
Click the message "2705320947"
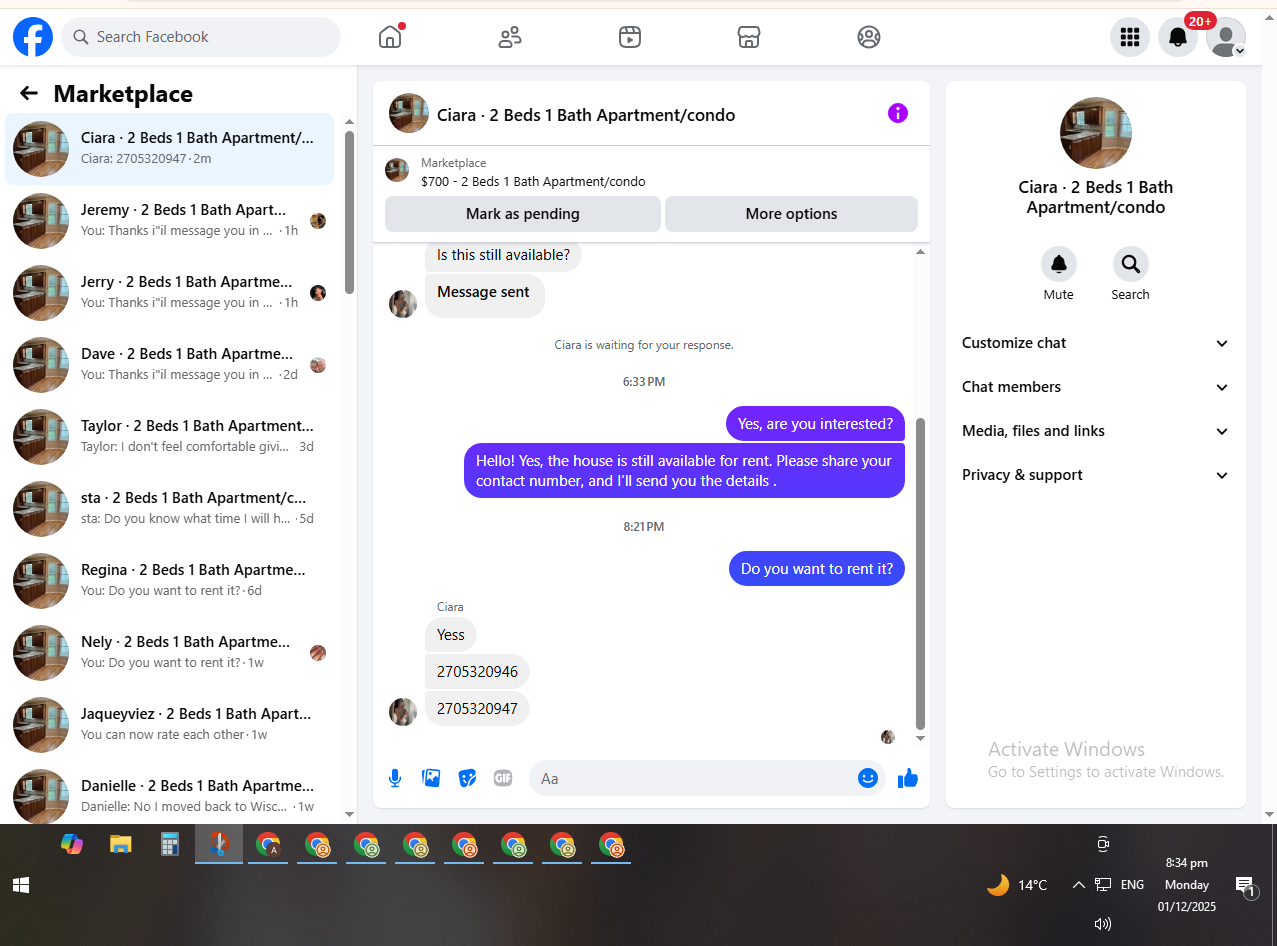coord(477,708)
